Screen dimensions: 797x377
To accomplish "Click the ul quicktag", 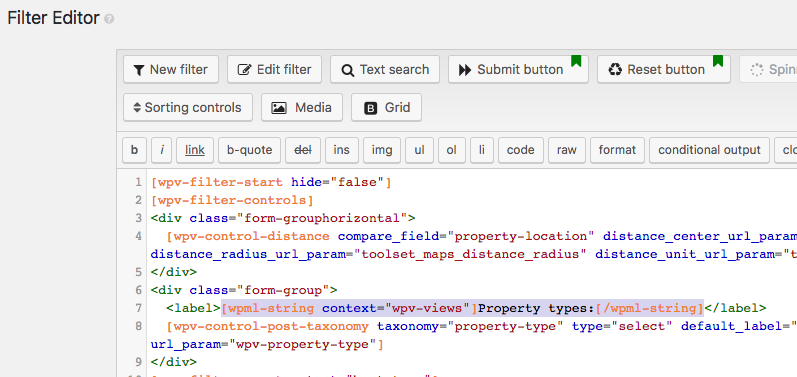I will [419, 150].
